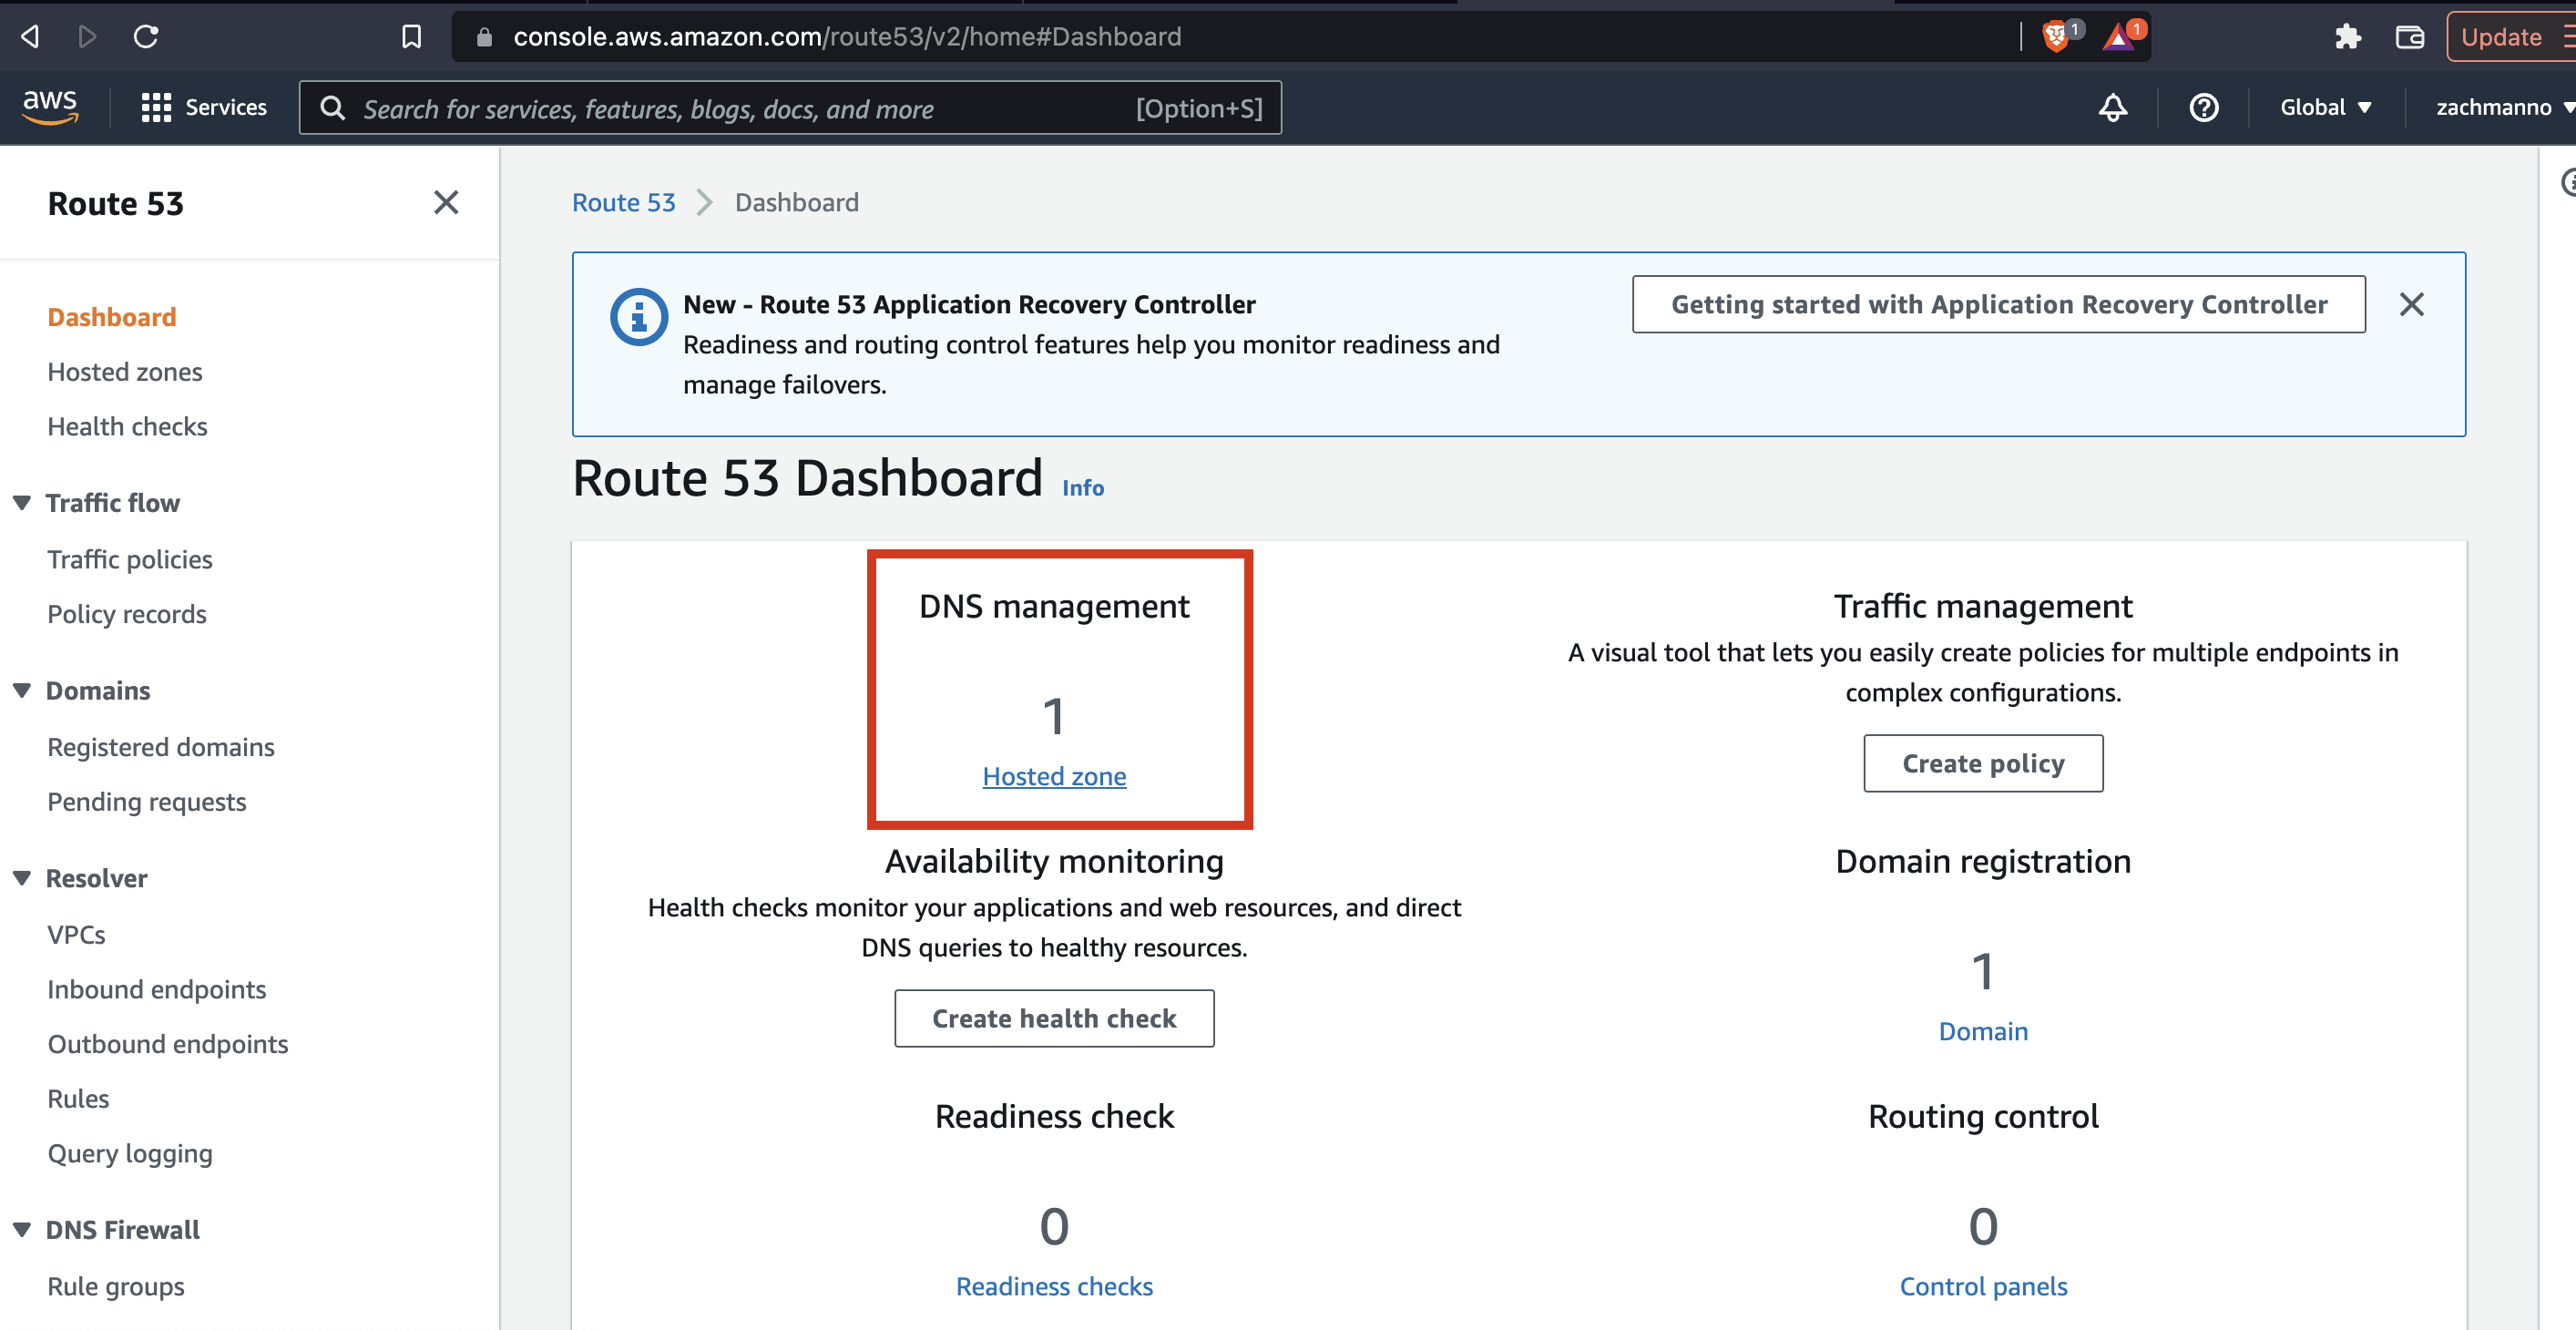Open the AWS help question mark
Viewport: 2576px width, 1330px height.
click(x=2203, y=107)
